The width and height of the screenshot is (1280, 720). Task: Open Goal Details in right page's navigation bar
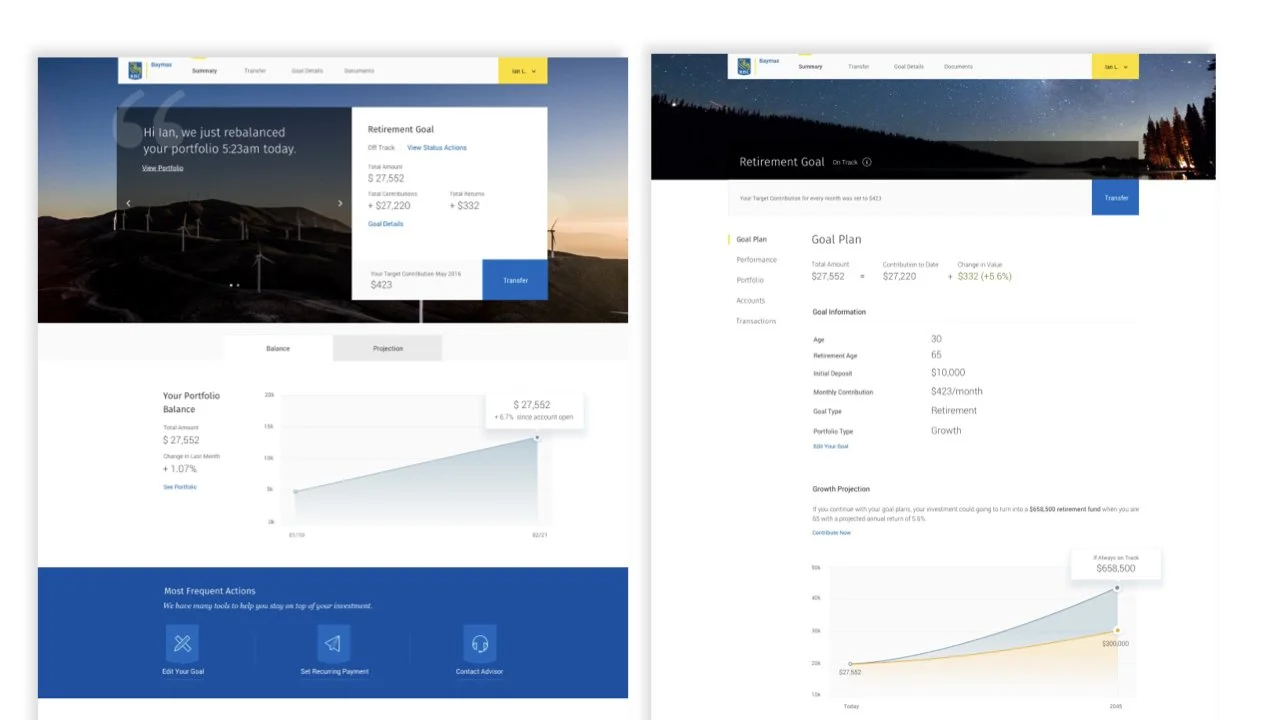click(909, 67)
